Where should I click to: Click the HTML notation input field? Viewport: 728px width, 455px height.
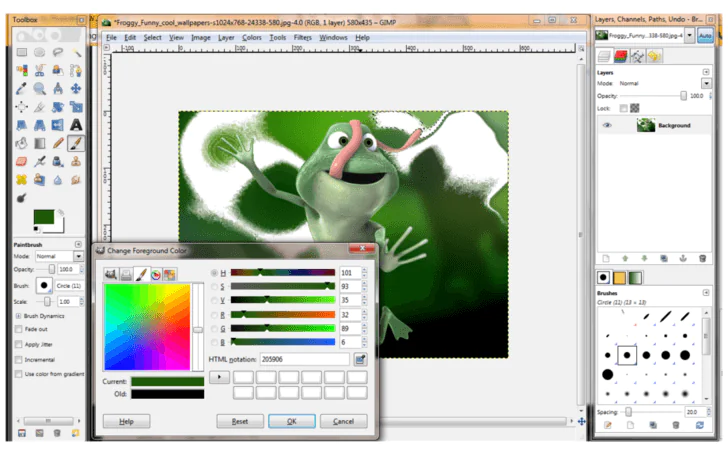pyautogui.click(x=304, y=358)
